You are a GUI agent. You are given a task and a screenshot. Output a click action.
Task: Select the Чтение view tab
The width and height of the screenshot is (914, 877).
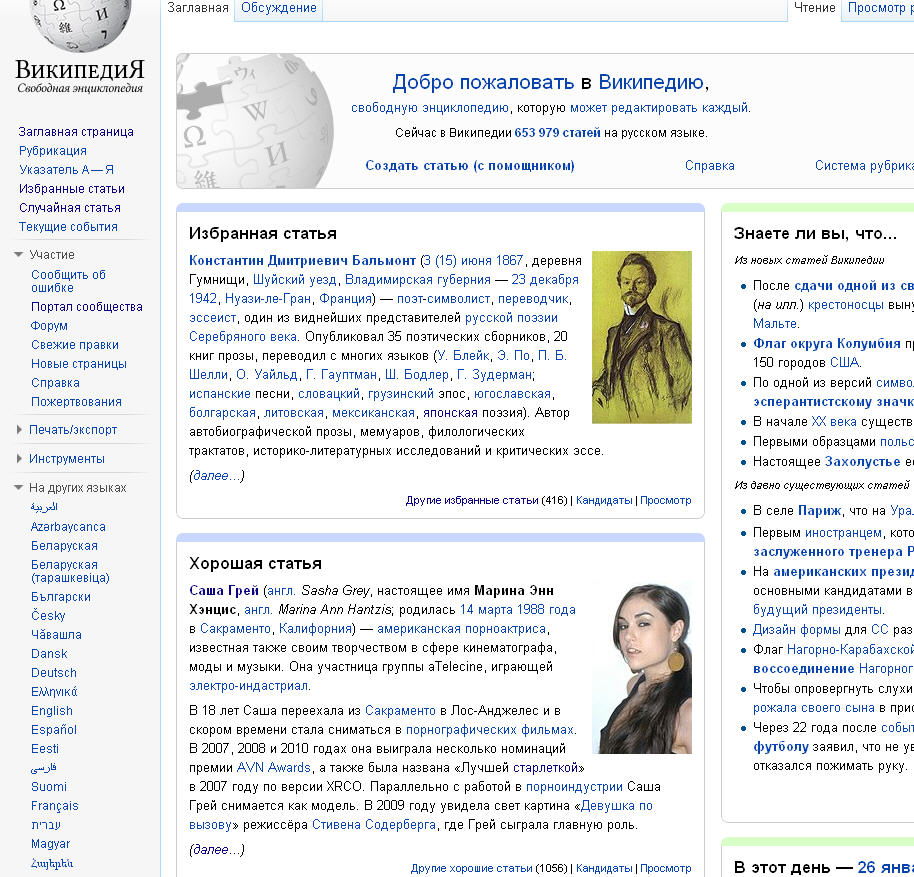pos(815,8)
